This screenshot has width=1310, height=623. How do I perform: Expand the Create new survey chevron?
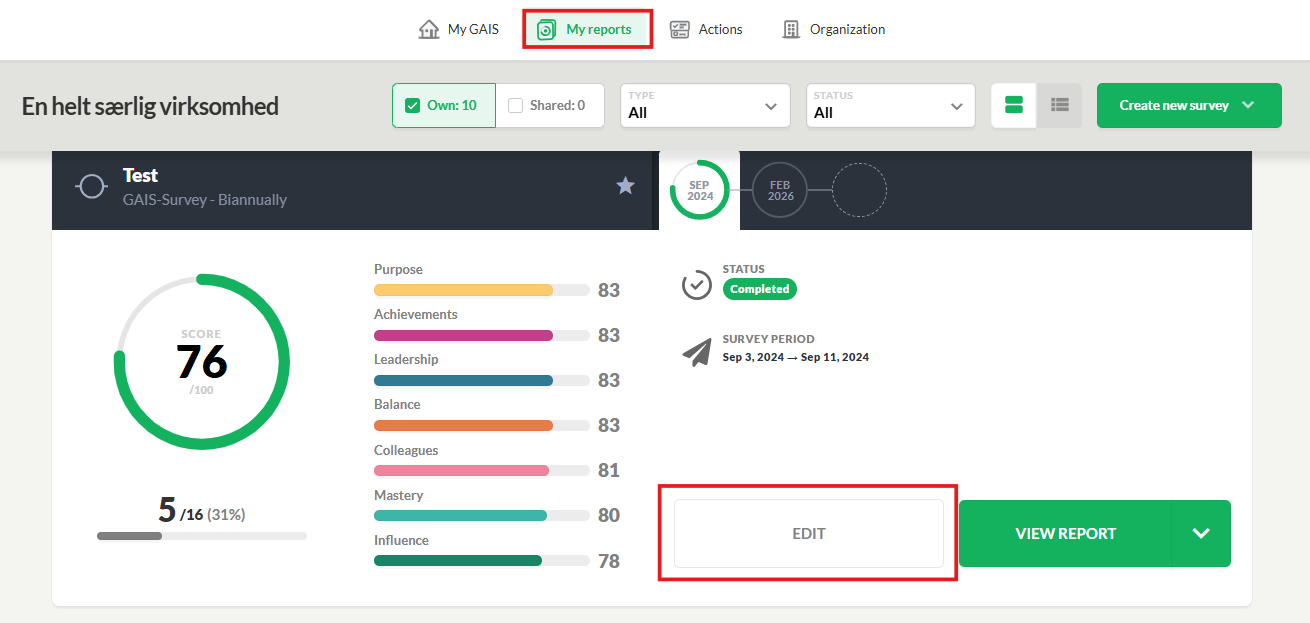1248,105
